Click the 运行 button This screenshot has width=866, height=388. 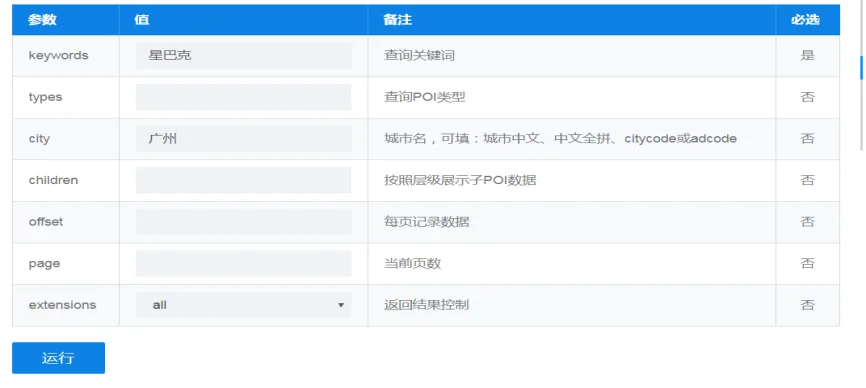(59, 358)
